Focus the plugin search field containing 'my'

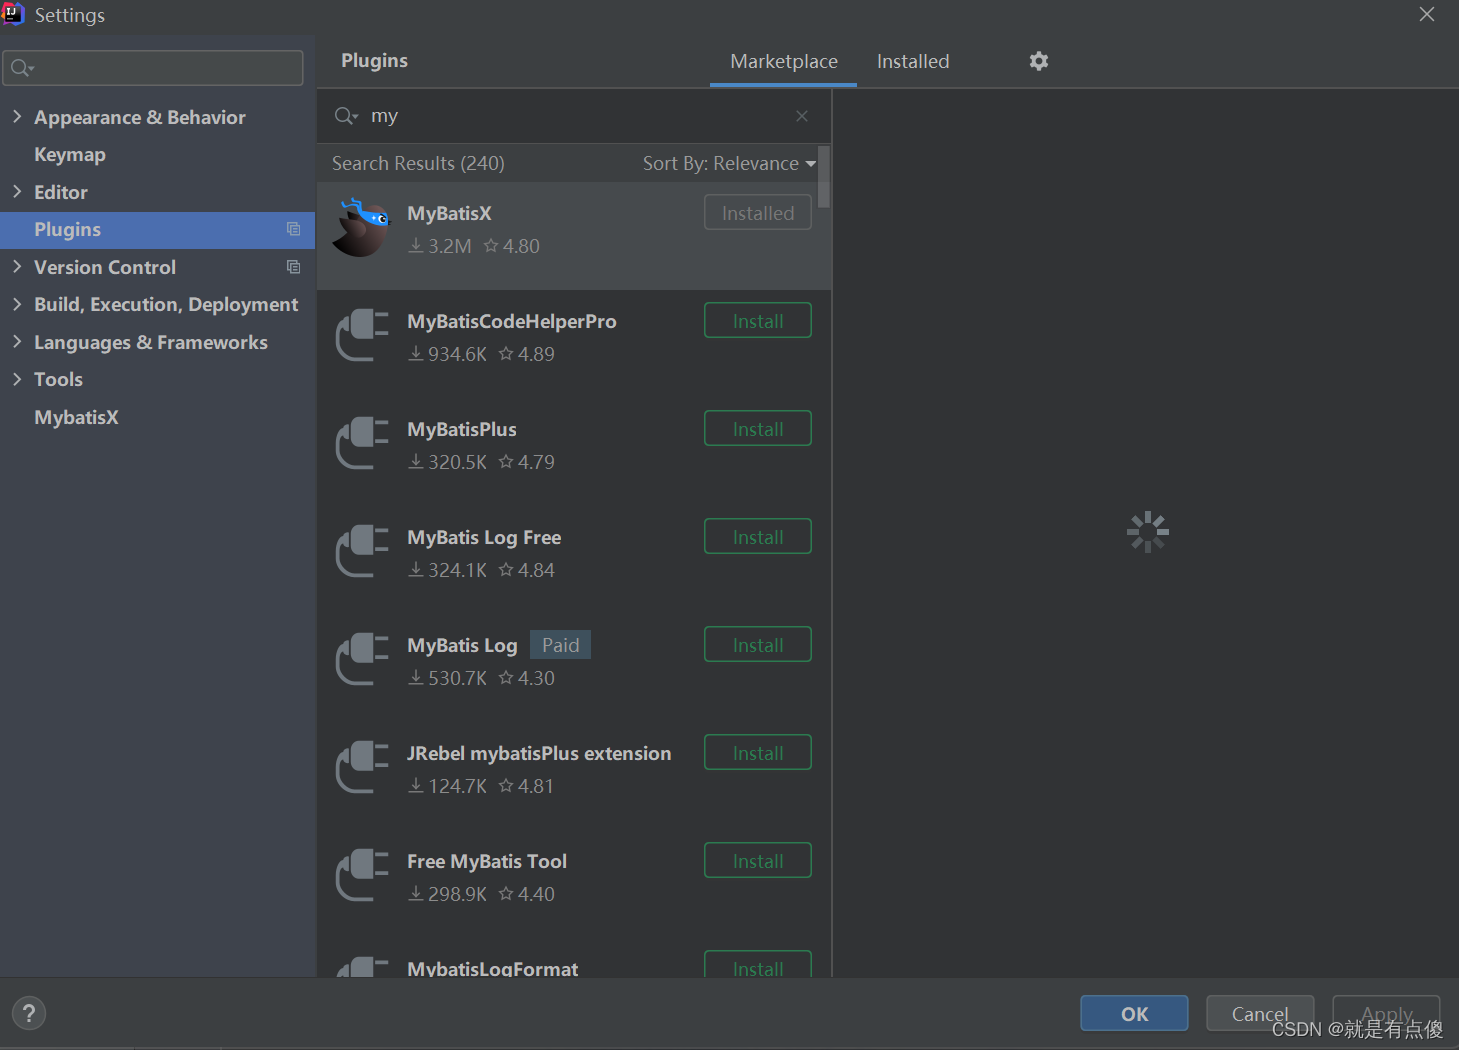574,116
